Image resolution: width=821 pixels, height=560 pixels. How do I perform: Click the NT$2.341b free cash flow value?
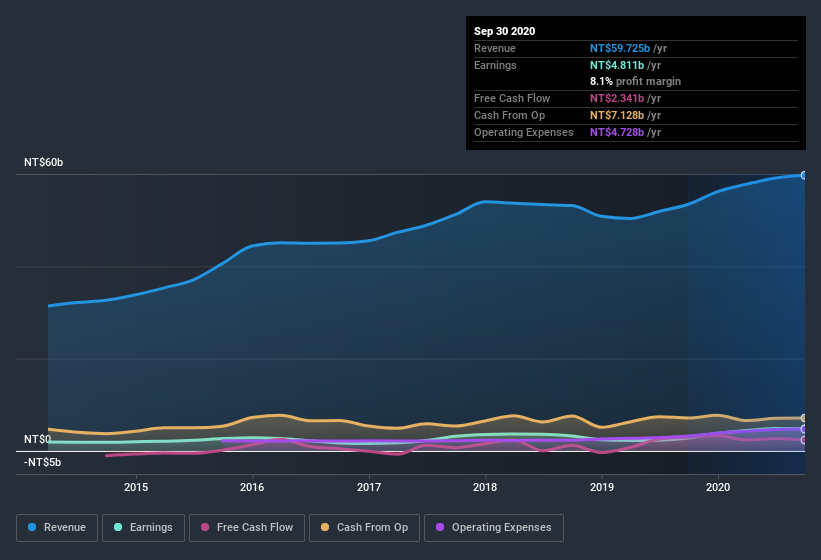coord(617,98)
